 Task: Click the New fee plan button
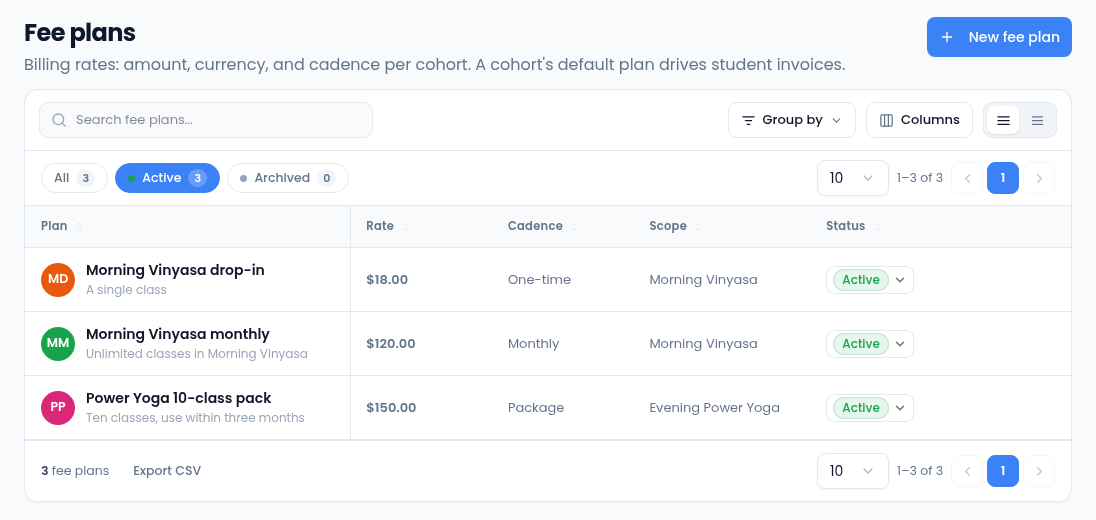(999, 37)
